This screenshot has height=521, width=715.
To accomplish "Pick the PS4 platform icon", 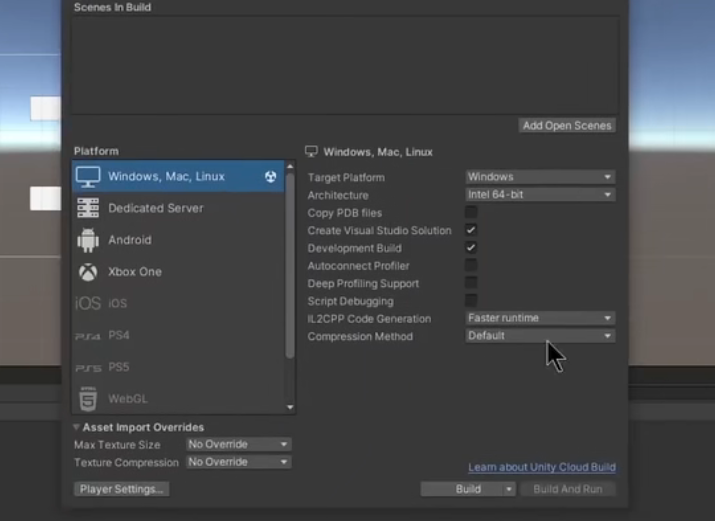I will pos(88,336).
